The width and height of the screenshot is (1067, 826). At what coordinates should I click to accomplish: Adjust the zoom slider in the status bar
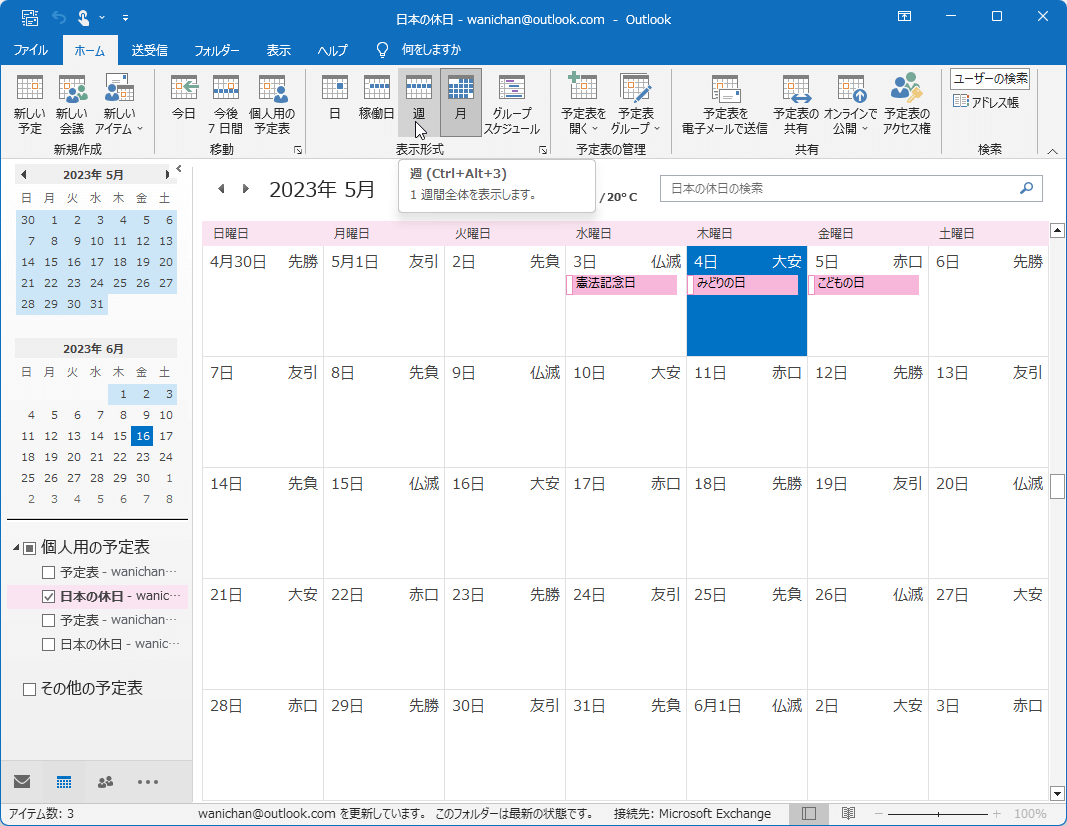tap(938, 814)
